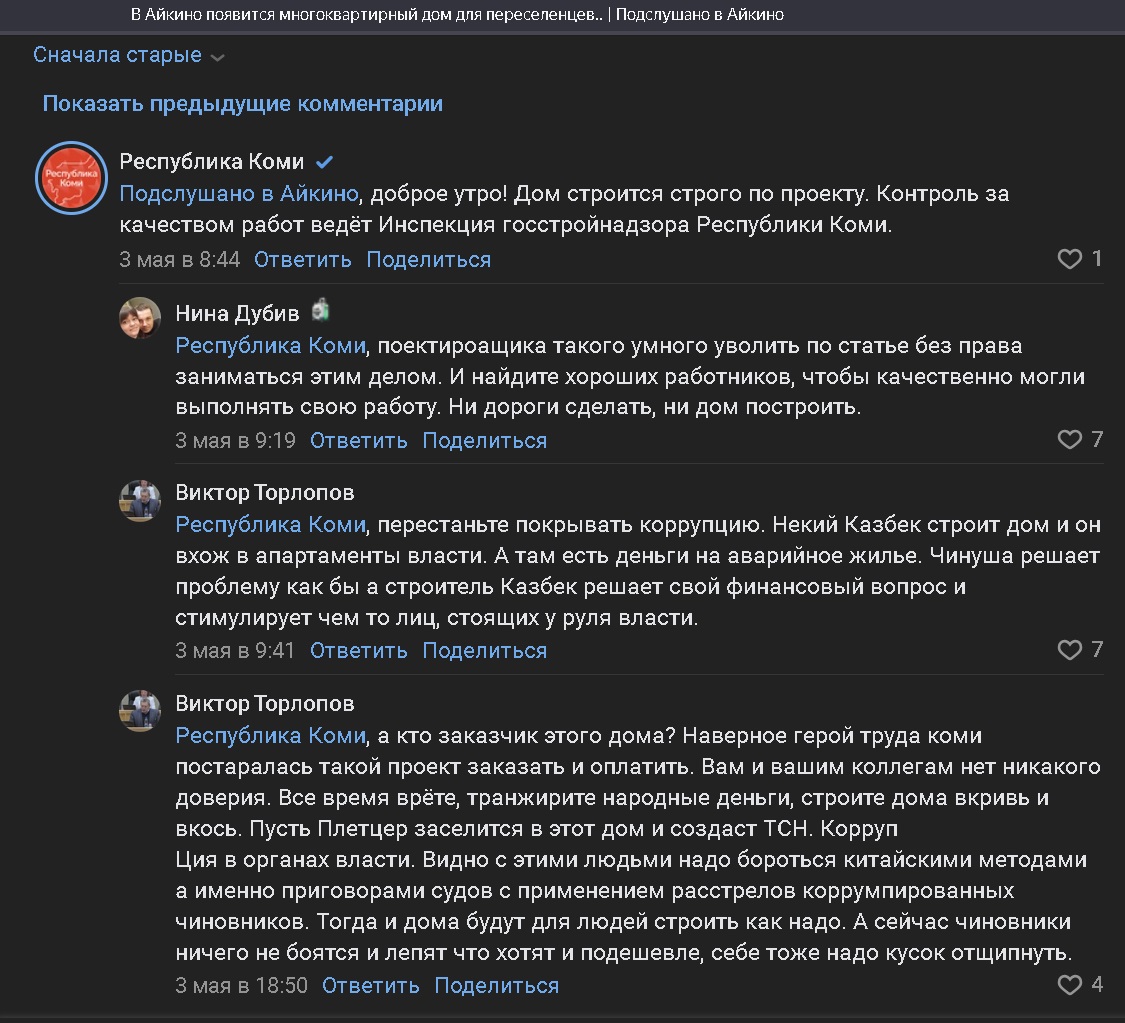Open Виктор Торлопов's avatar at 18:50 comment
The width and height of the screenshot is (1125, 1023).
[x=140, y=711]
